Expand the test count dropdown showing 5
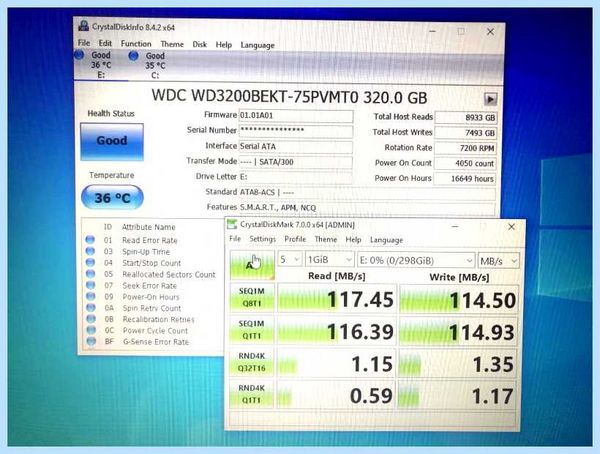Viewport: 600px width, 454px height. tap(290, 260)
